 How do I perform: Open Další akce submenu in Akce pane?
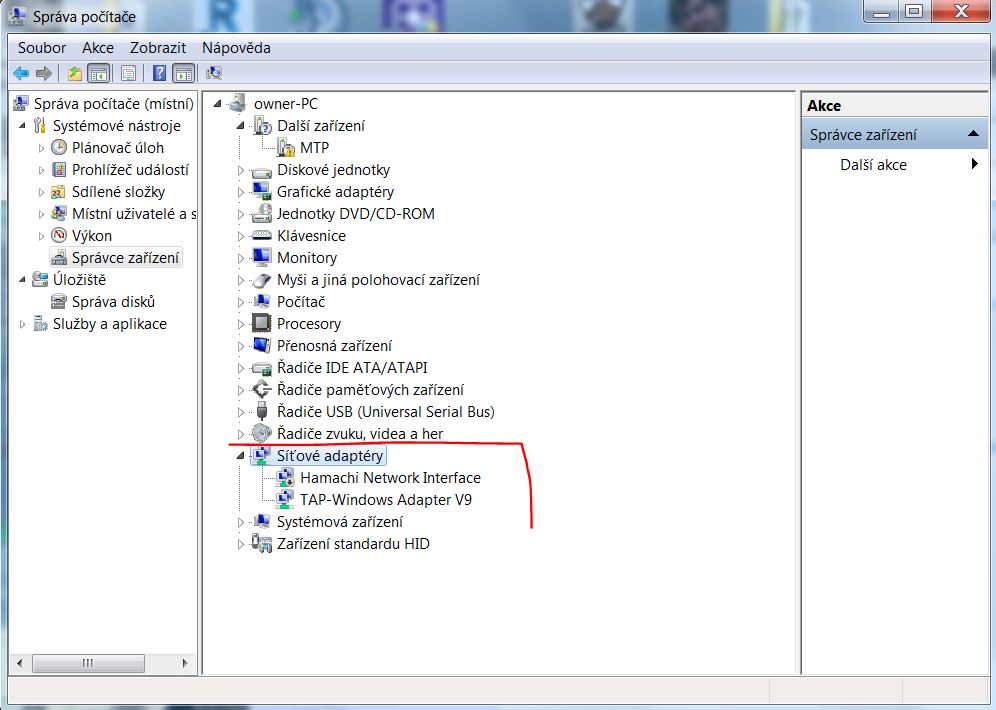[x=873, y=165]
